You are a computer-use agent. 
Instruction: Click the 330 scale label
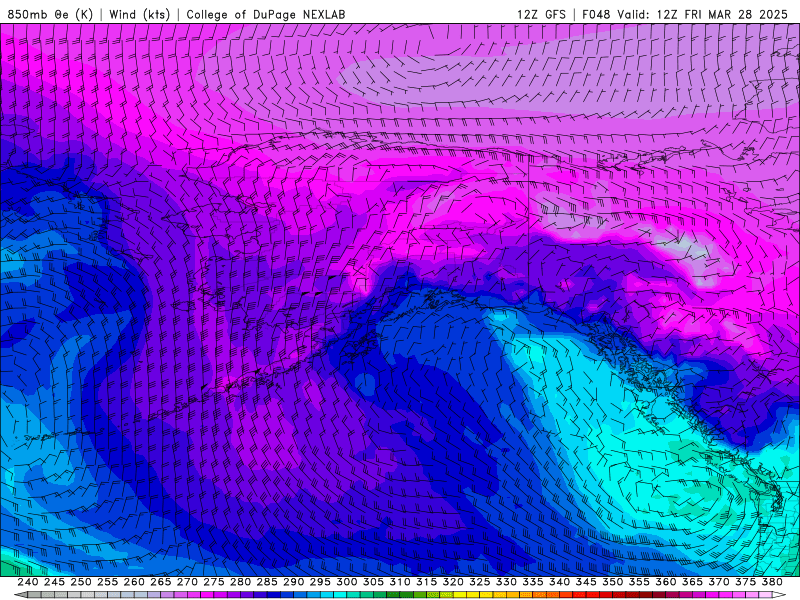coord(506,582)
